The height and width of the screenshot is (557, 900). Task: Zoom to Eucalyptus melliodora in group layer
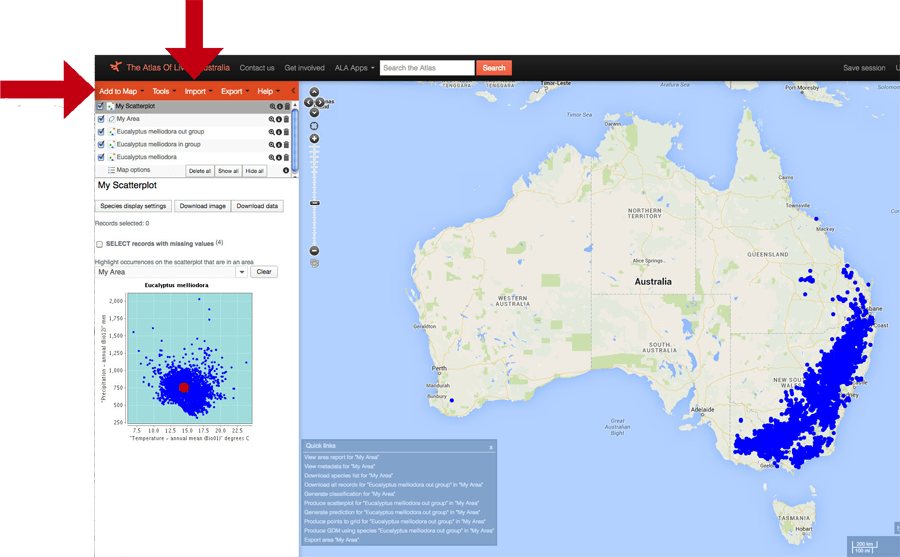(271, 145)
